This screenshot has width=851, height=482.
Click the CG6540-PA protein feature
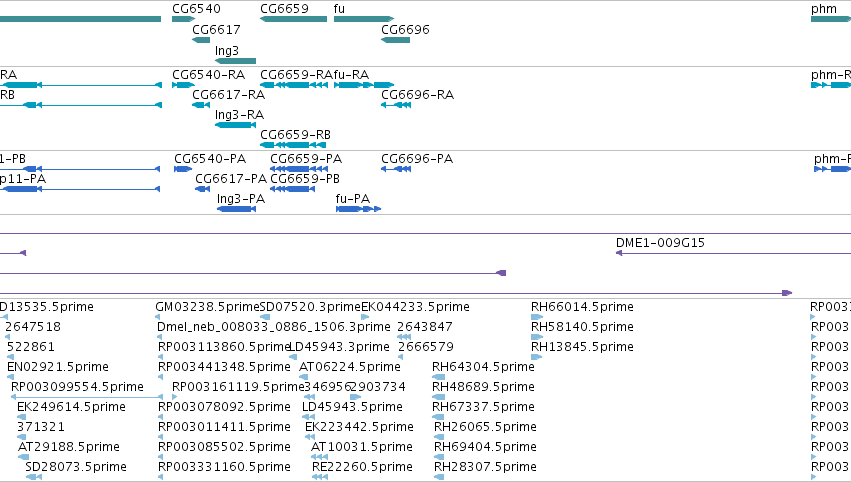pyautogui.click(x=183, y=169)
